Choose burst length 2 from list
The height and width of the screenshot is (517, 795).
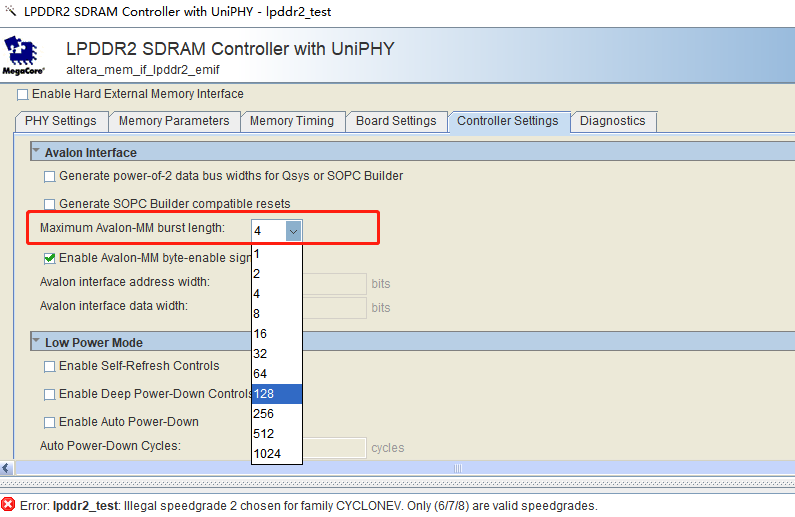[x=277, y=274]
